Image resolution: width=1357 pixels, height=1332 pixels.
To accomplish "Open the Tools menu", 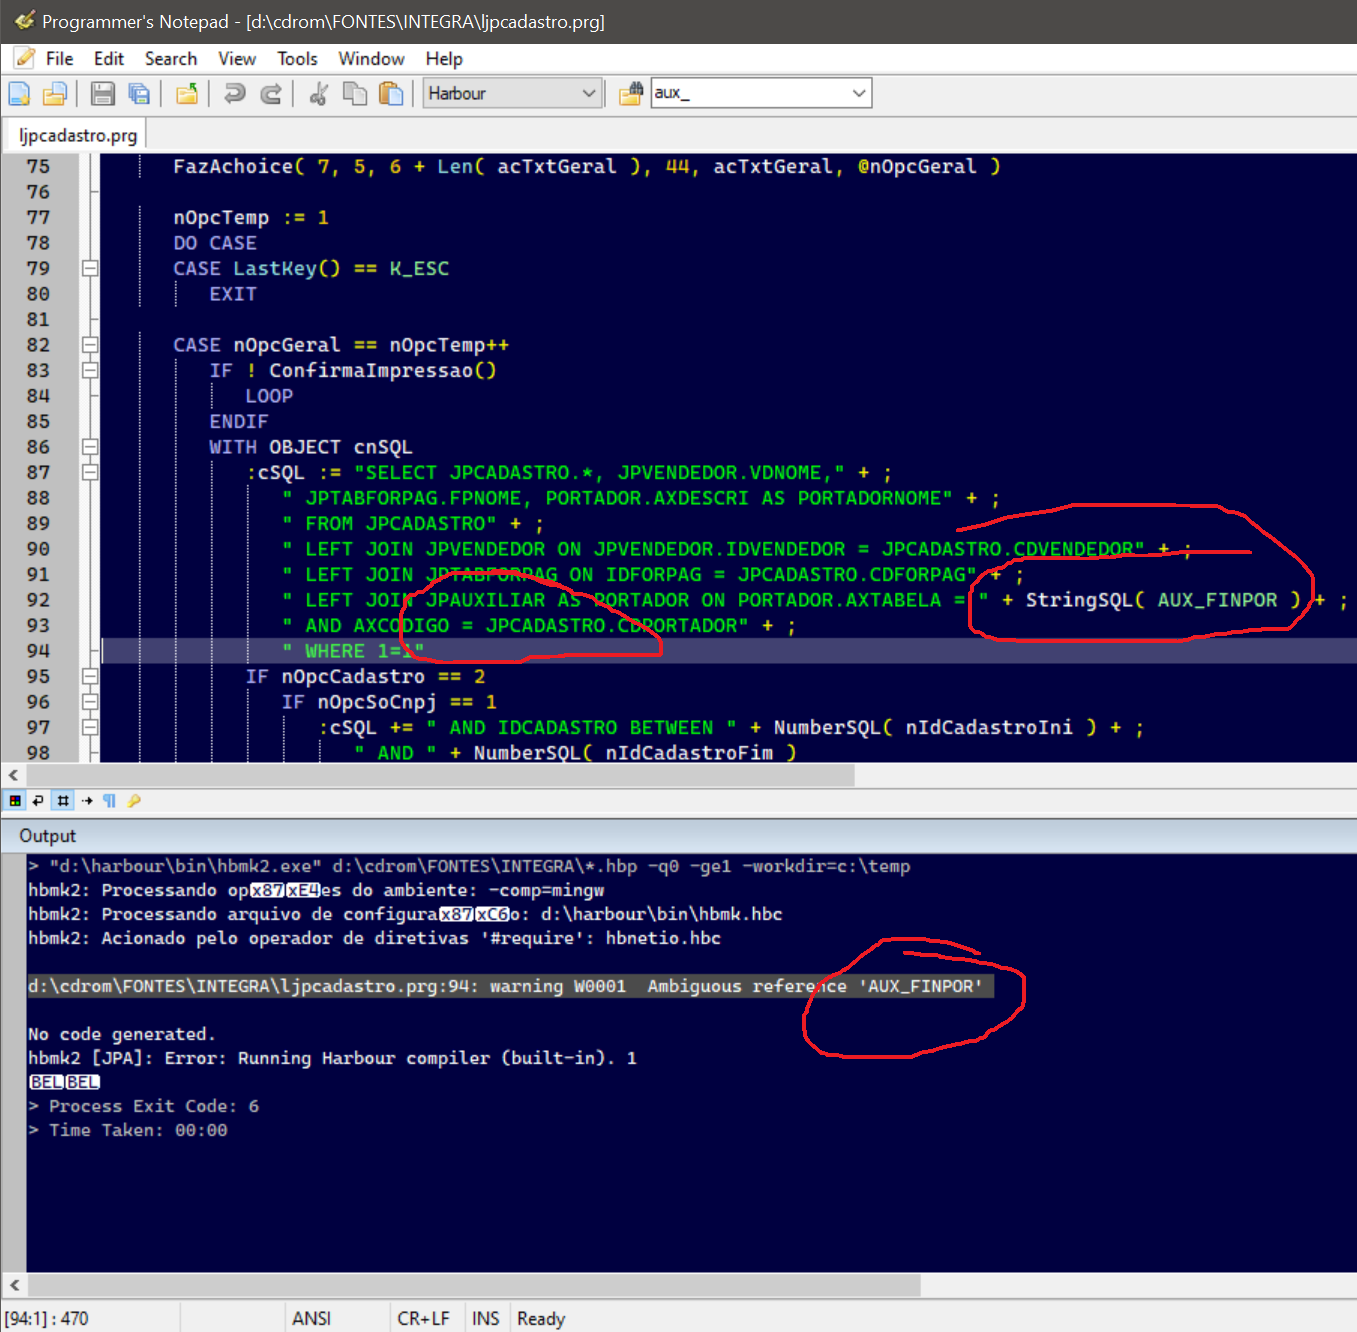I will 297,59.
